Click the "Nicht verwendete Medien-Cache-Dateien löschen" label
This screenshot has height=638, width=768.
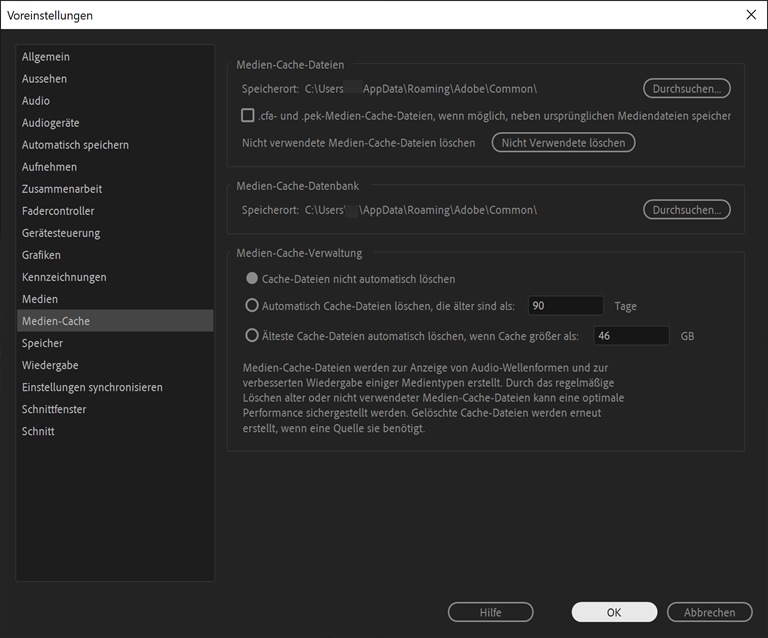(359, 142)
